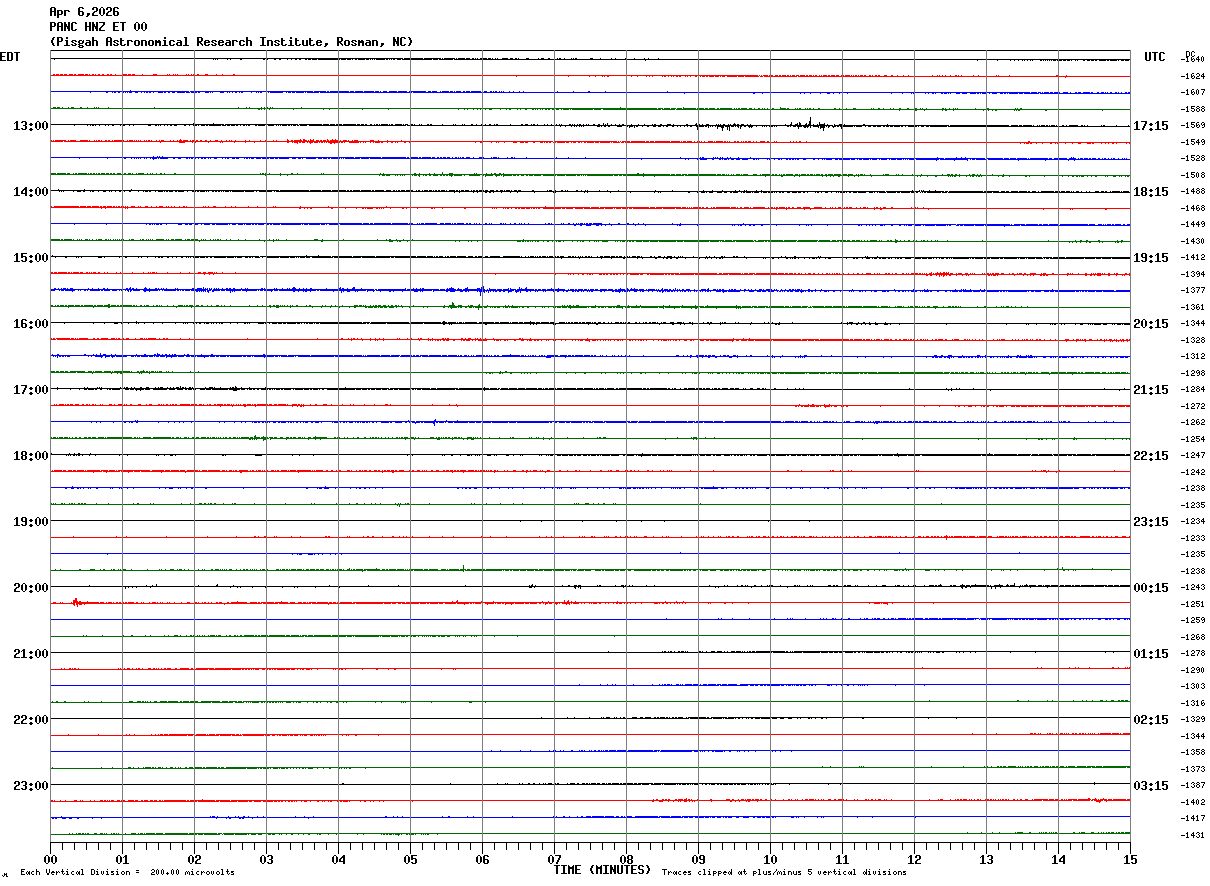Viewport: 1210px width, 886px height.
Task: Click the DC offset value -1233
Action: tap(1193, 538)
